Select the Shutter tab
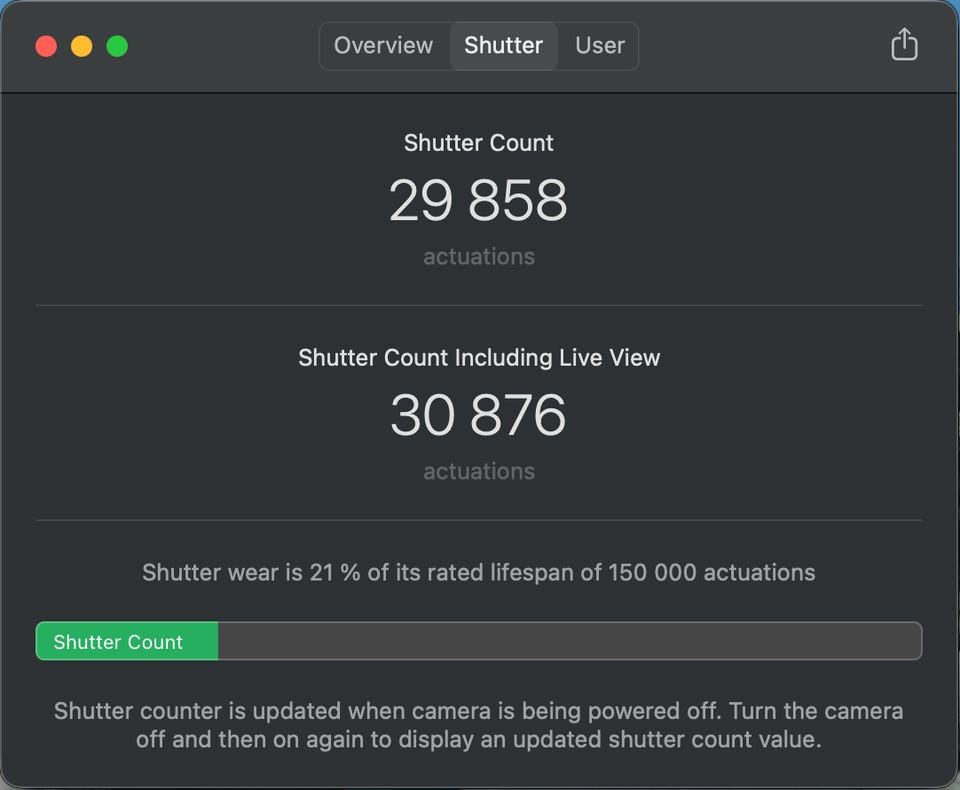The image size is (960, 790). tap(503, 46)
